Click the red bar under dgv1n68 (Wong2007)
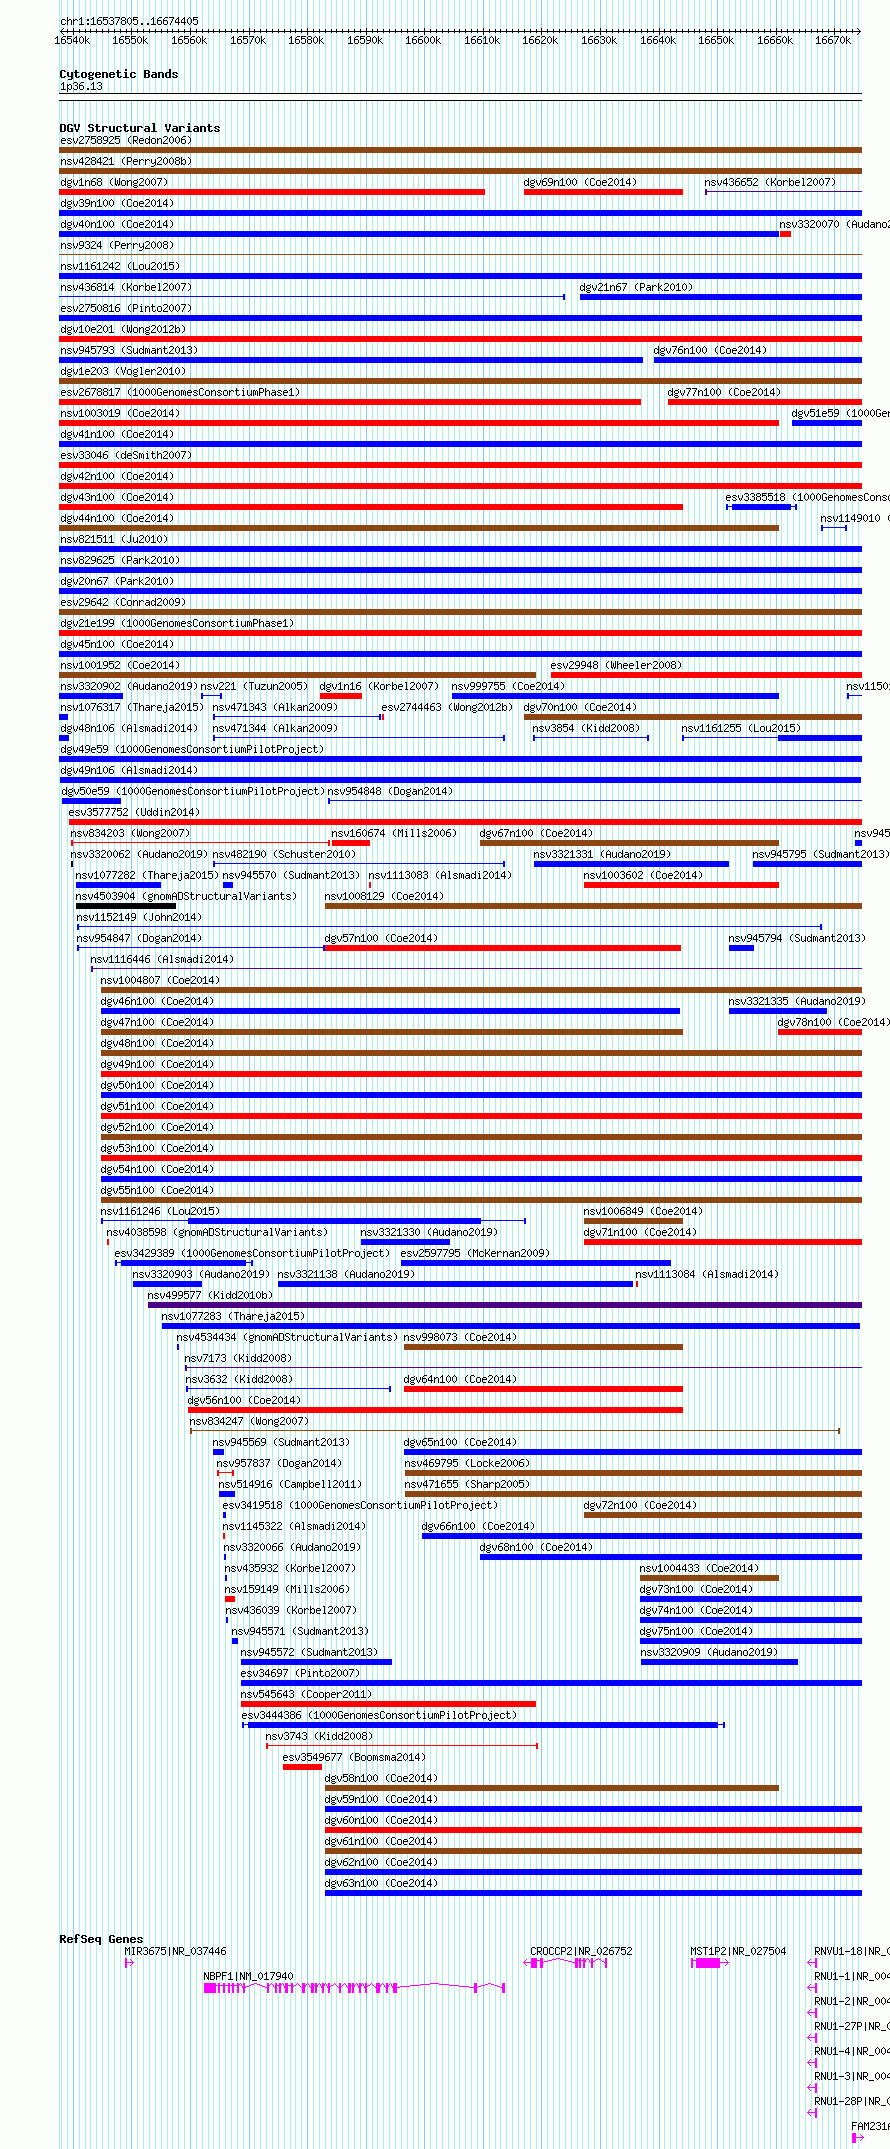 272,192
